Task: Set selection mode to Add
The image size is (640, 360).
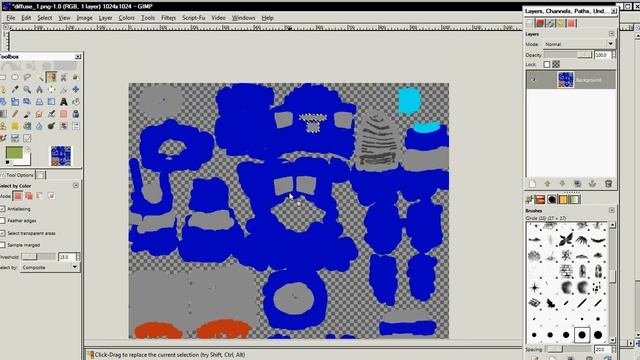Action: pyautogui.click(x=29, y=196)
